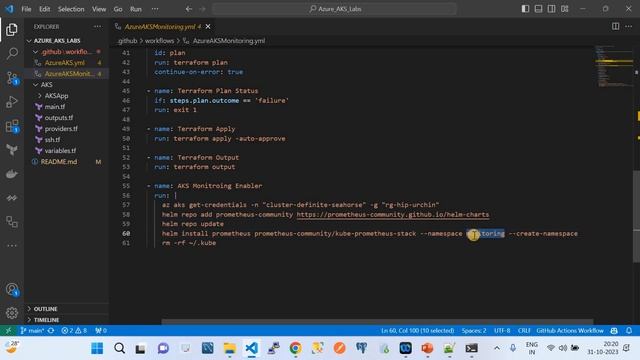Open the Edit menu
The height and width of the screenshot is (360, 640).
point(44,9)
